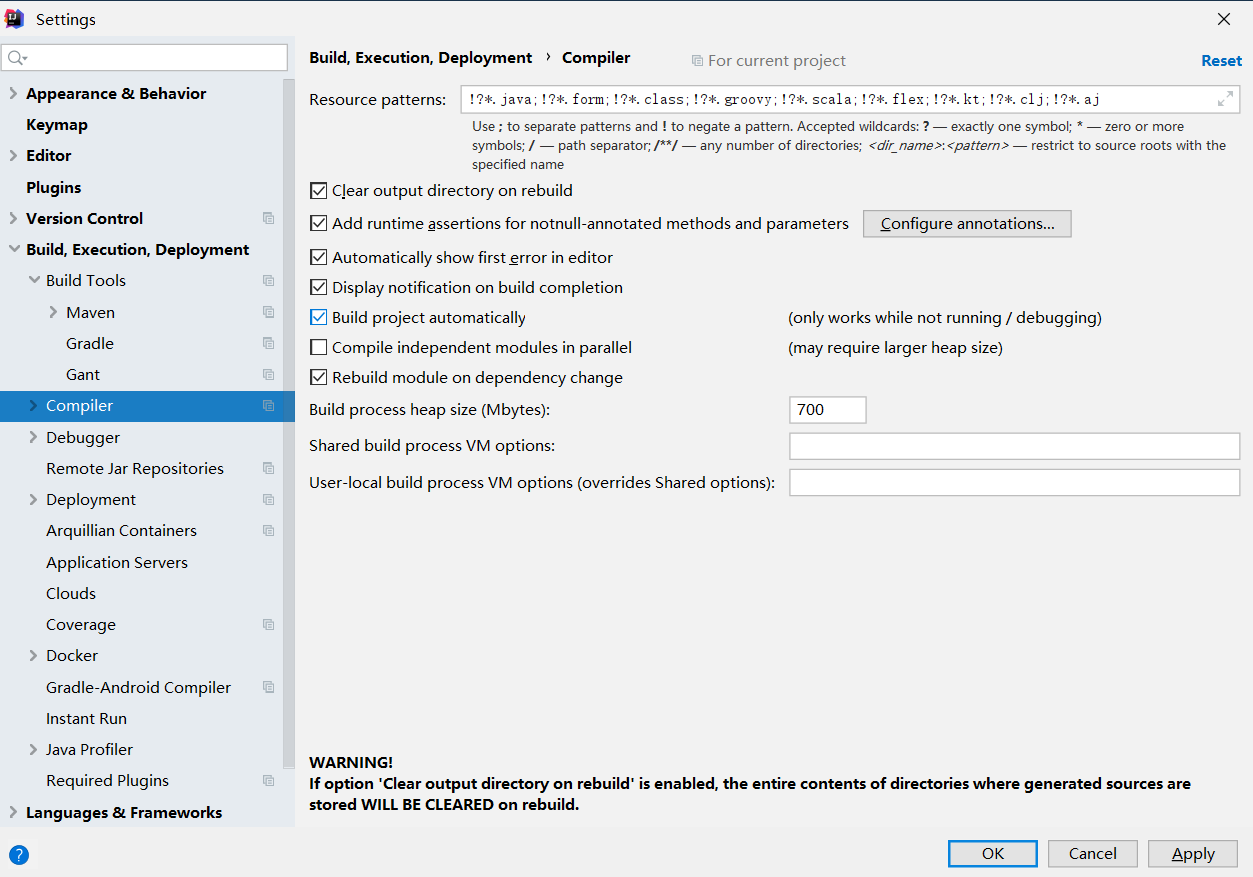This screenshot has width=1253, height=877.
Task: Open the Application Servers settings page
Action: click(x=117, y=562)
